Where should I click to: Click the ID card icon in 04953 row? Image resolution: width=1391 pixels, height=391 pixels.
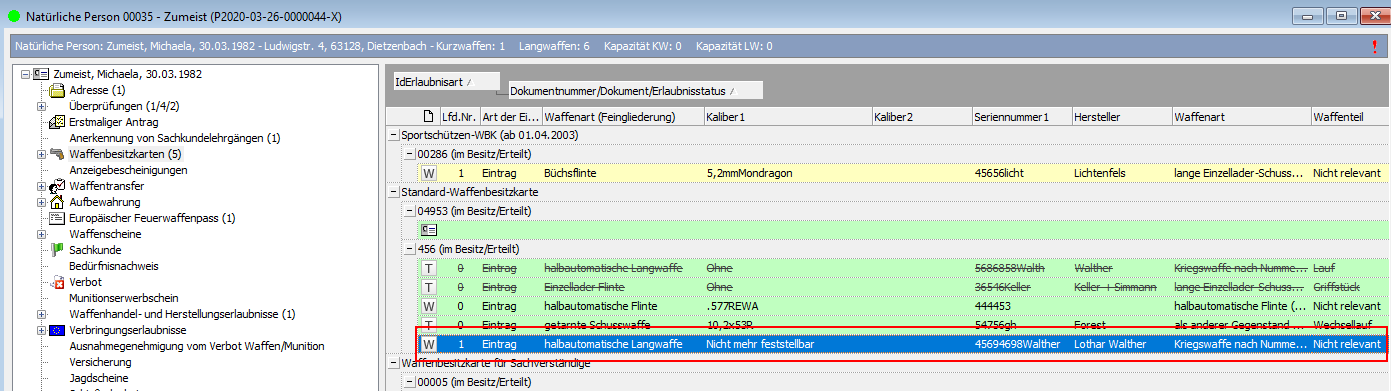[429, 229]
